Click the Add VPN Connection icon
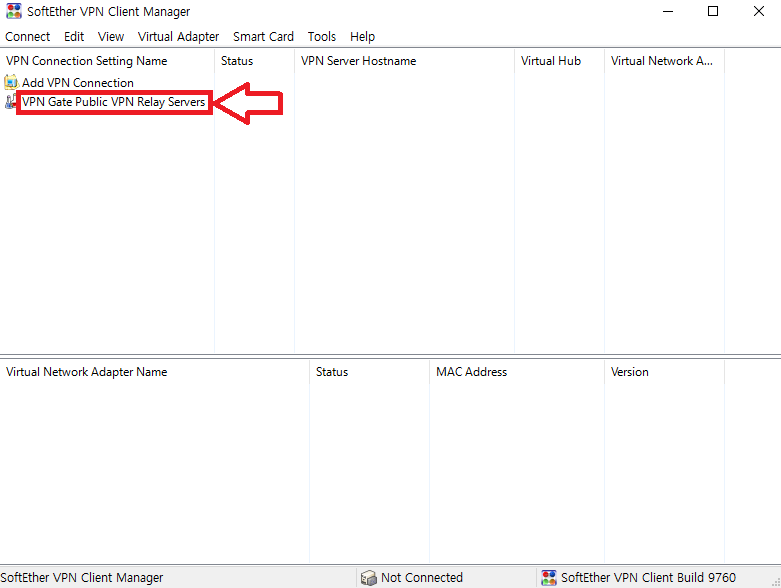This screenshot has height=588, width=781. pyautogui.click(x=11, y=82)
